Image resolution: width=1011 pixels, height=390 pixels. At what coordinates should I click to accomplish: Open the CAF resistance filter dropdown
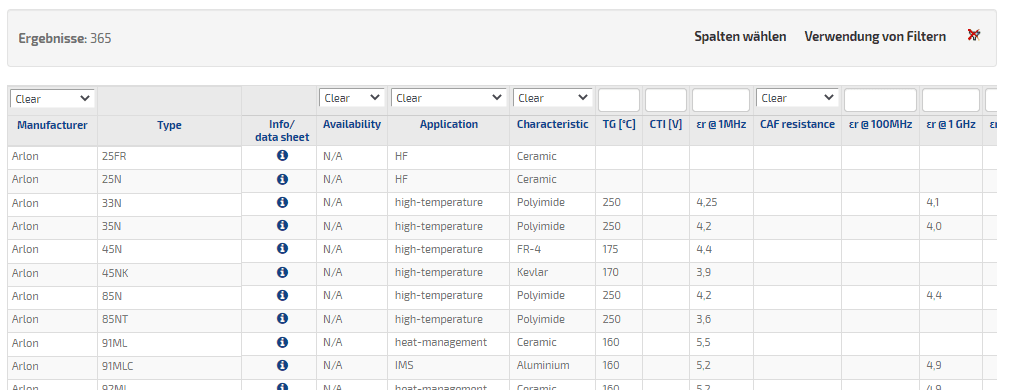coord(797,98)
